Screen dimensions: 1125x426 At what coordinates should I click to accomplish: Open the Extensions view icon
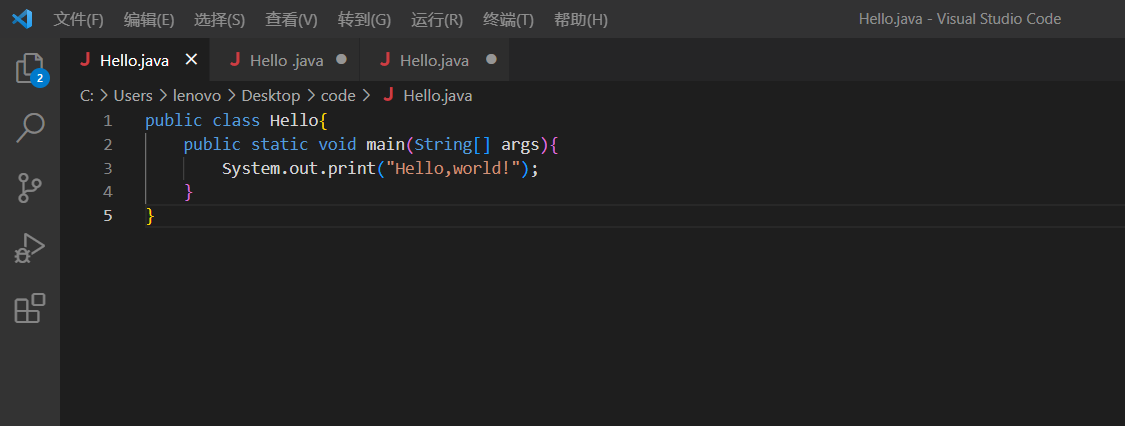(30, 308)
